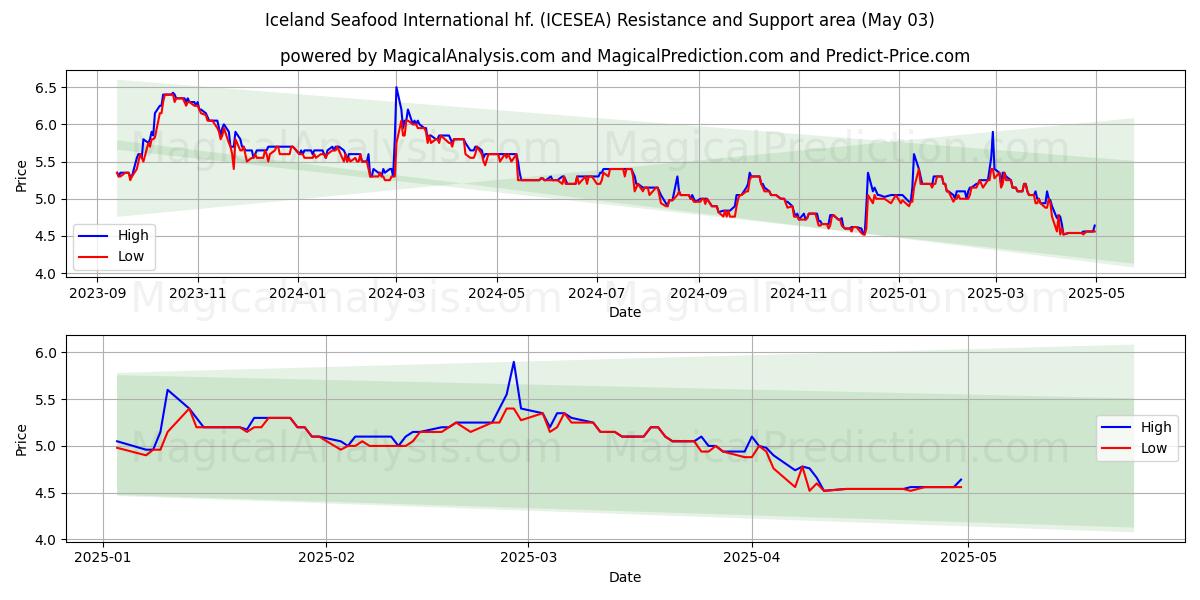Click 'Low' in the lower chart legend
This screenshot has height=600, width=1200.
(1155, 448)
